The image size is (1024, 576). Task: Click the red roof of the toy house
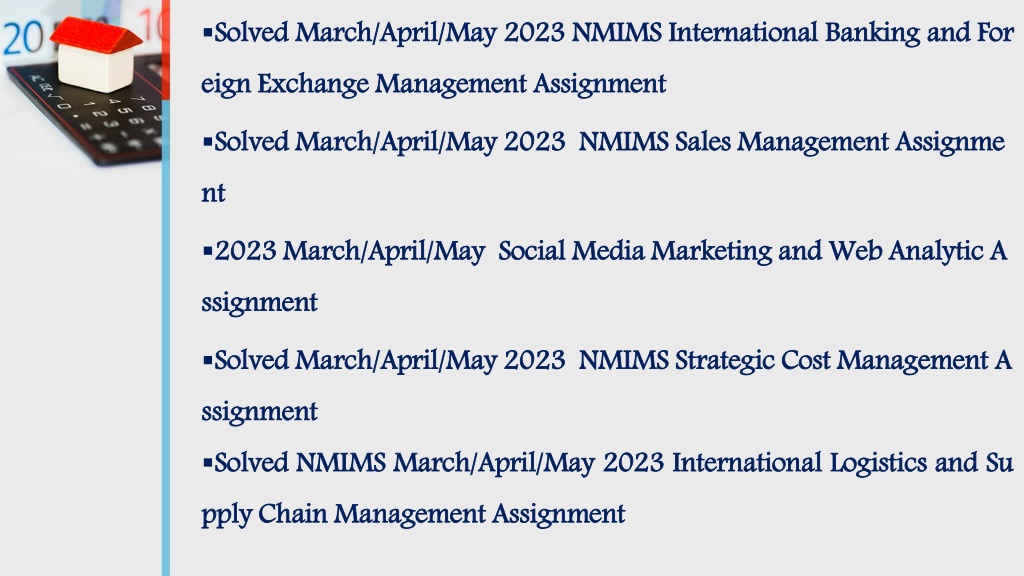coord(96,35)
